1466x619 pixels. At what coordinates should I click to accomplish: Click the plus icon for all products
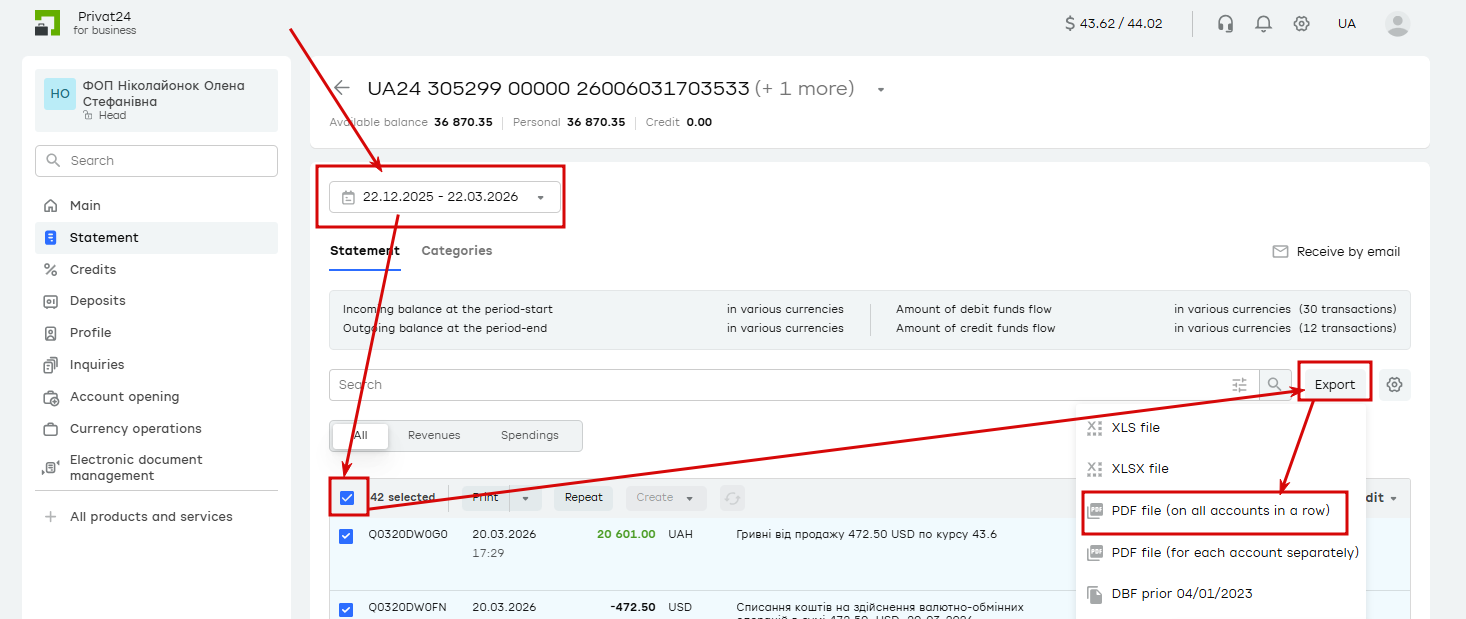tap(51, 517)
